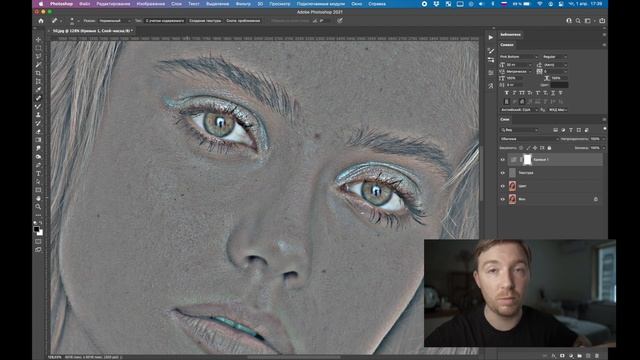Click create new adjustment layer icon

(x=571, y=356)
